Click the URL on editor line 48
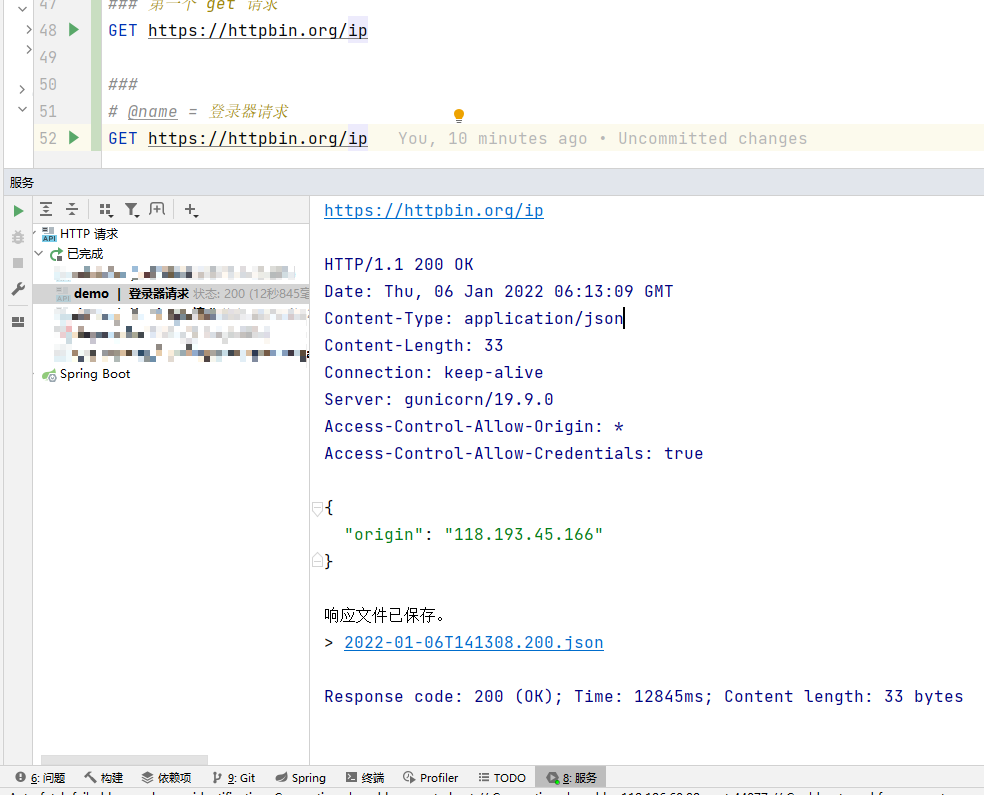The width and height of the screenshot is (984, 795). pyautogui.click(x=257, y=30)
